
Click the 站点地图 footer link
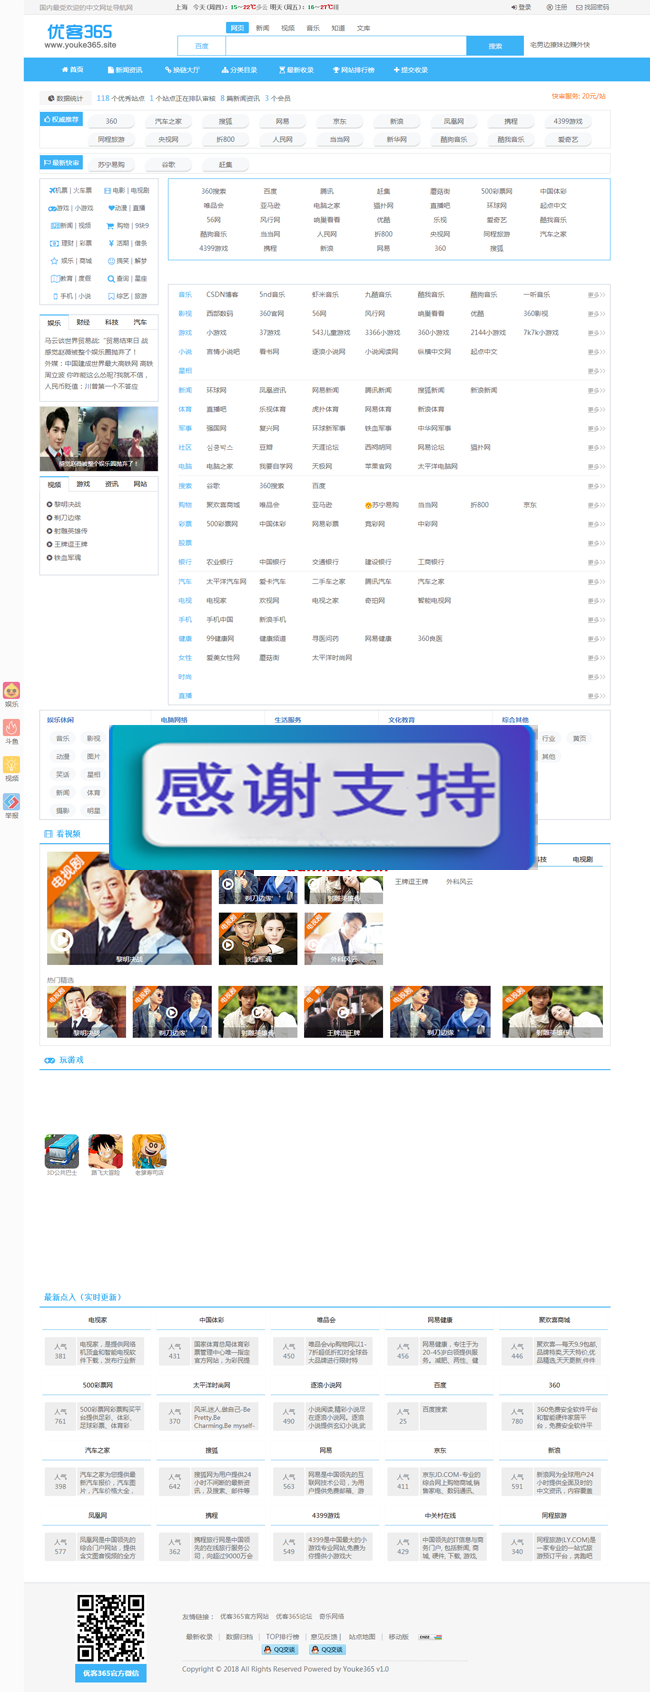point(362,1637)
